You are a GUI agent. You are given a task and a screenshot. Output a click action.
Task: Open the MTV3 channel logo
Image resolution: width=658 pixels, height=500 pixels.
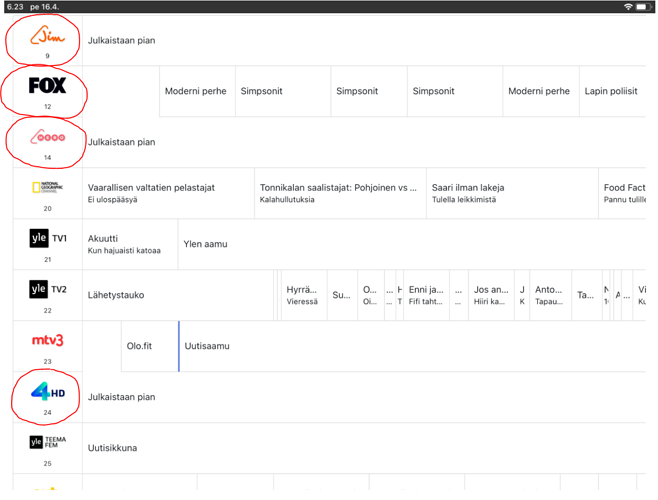(x=47, y=341)
